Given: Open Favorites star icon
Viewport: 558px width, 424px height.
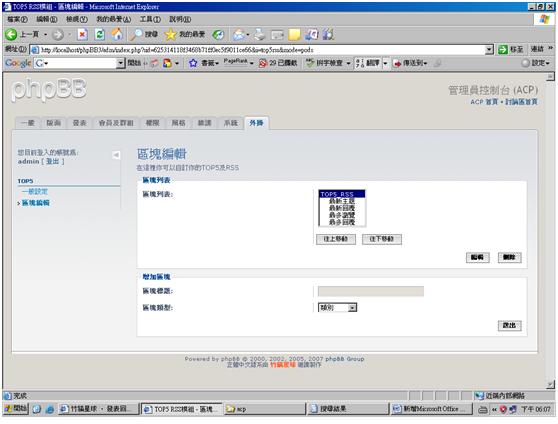Looking at the screenshot, I should [x=170, y=34].
